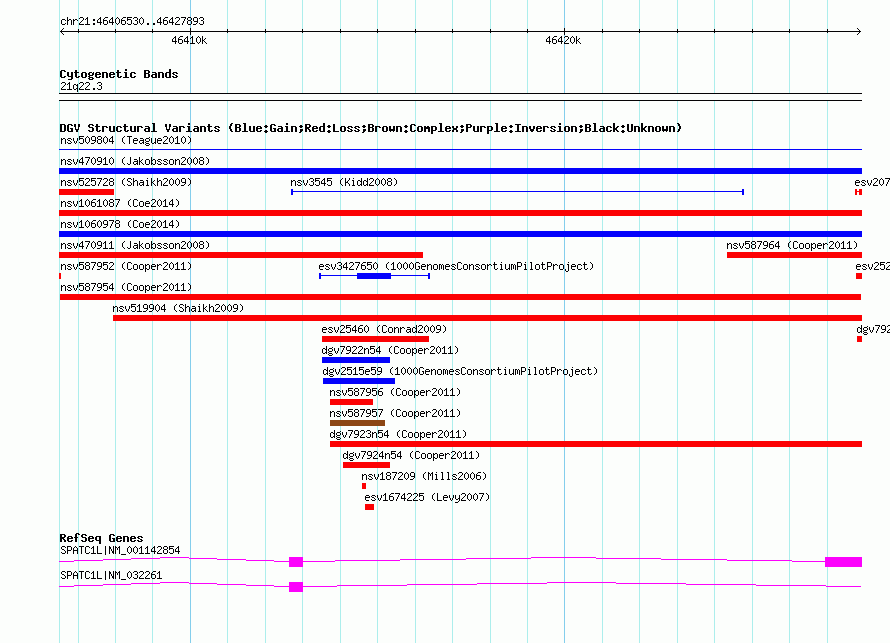
Task: Click the 46410k ruler tick label
Action: tap(189, 40)
